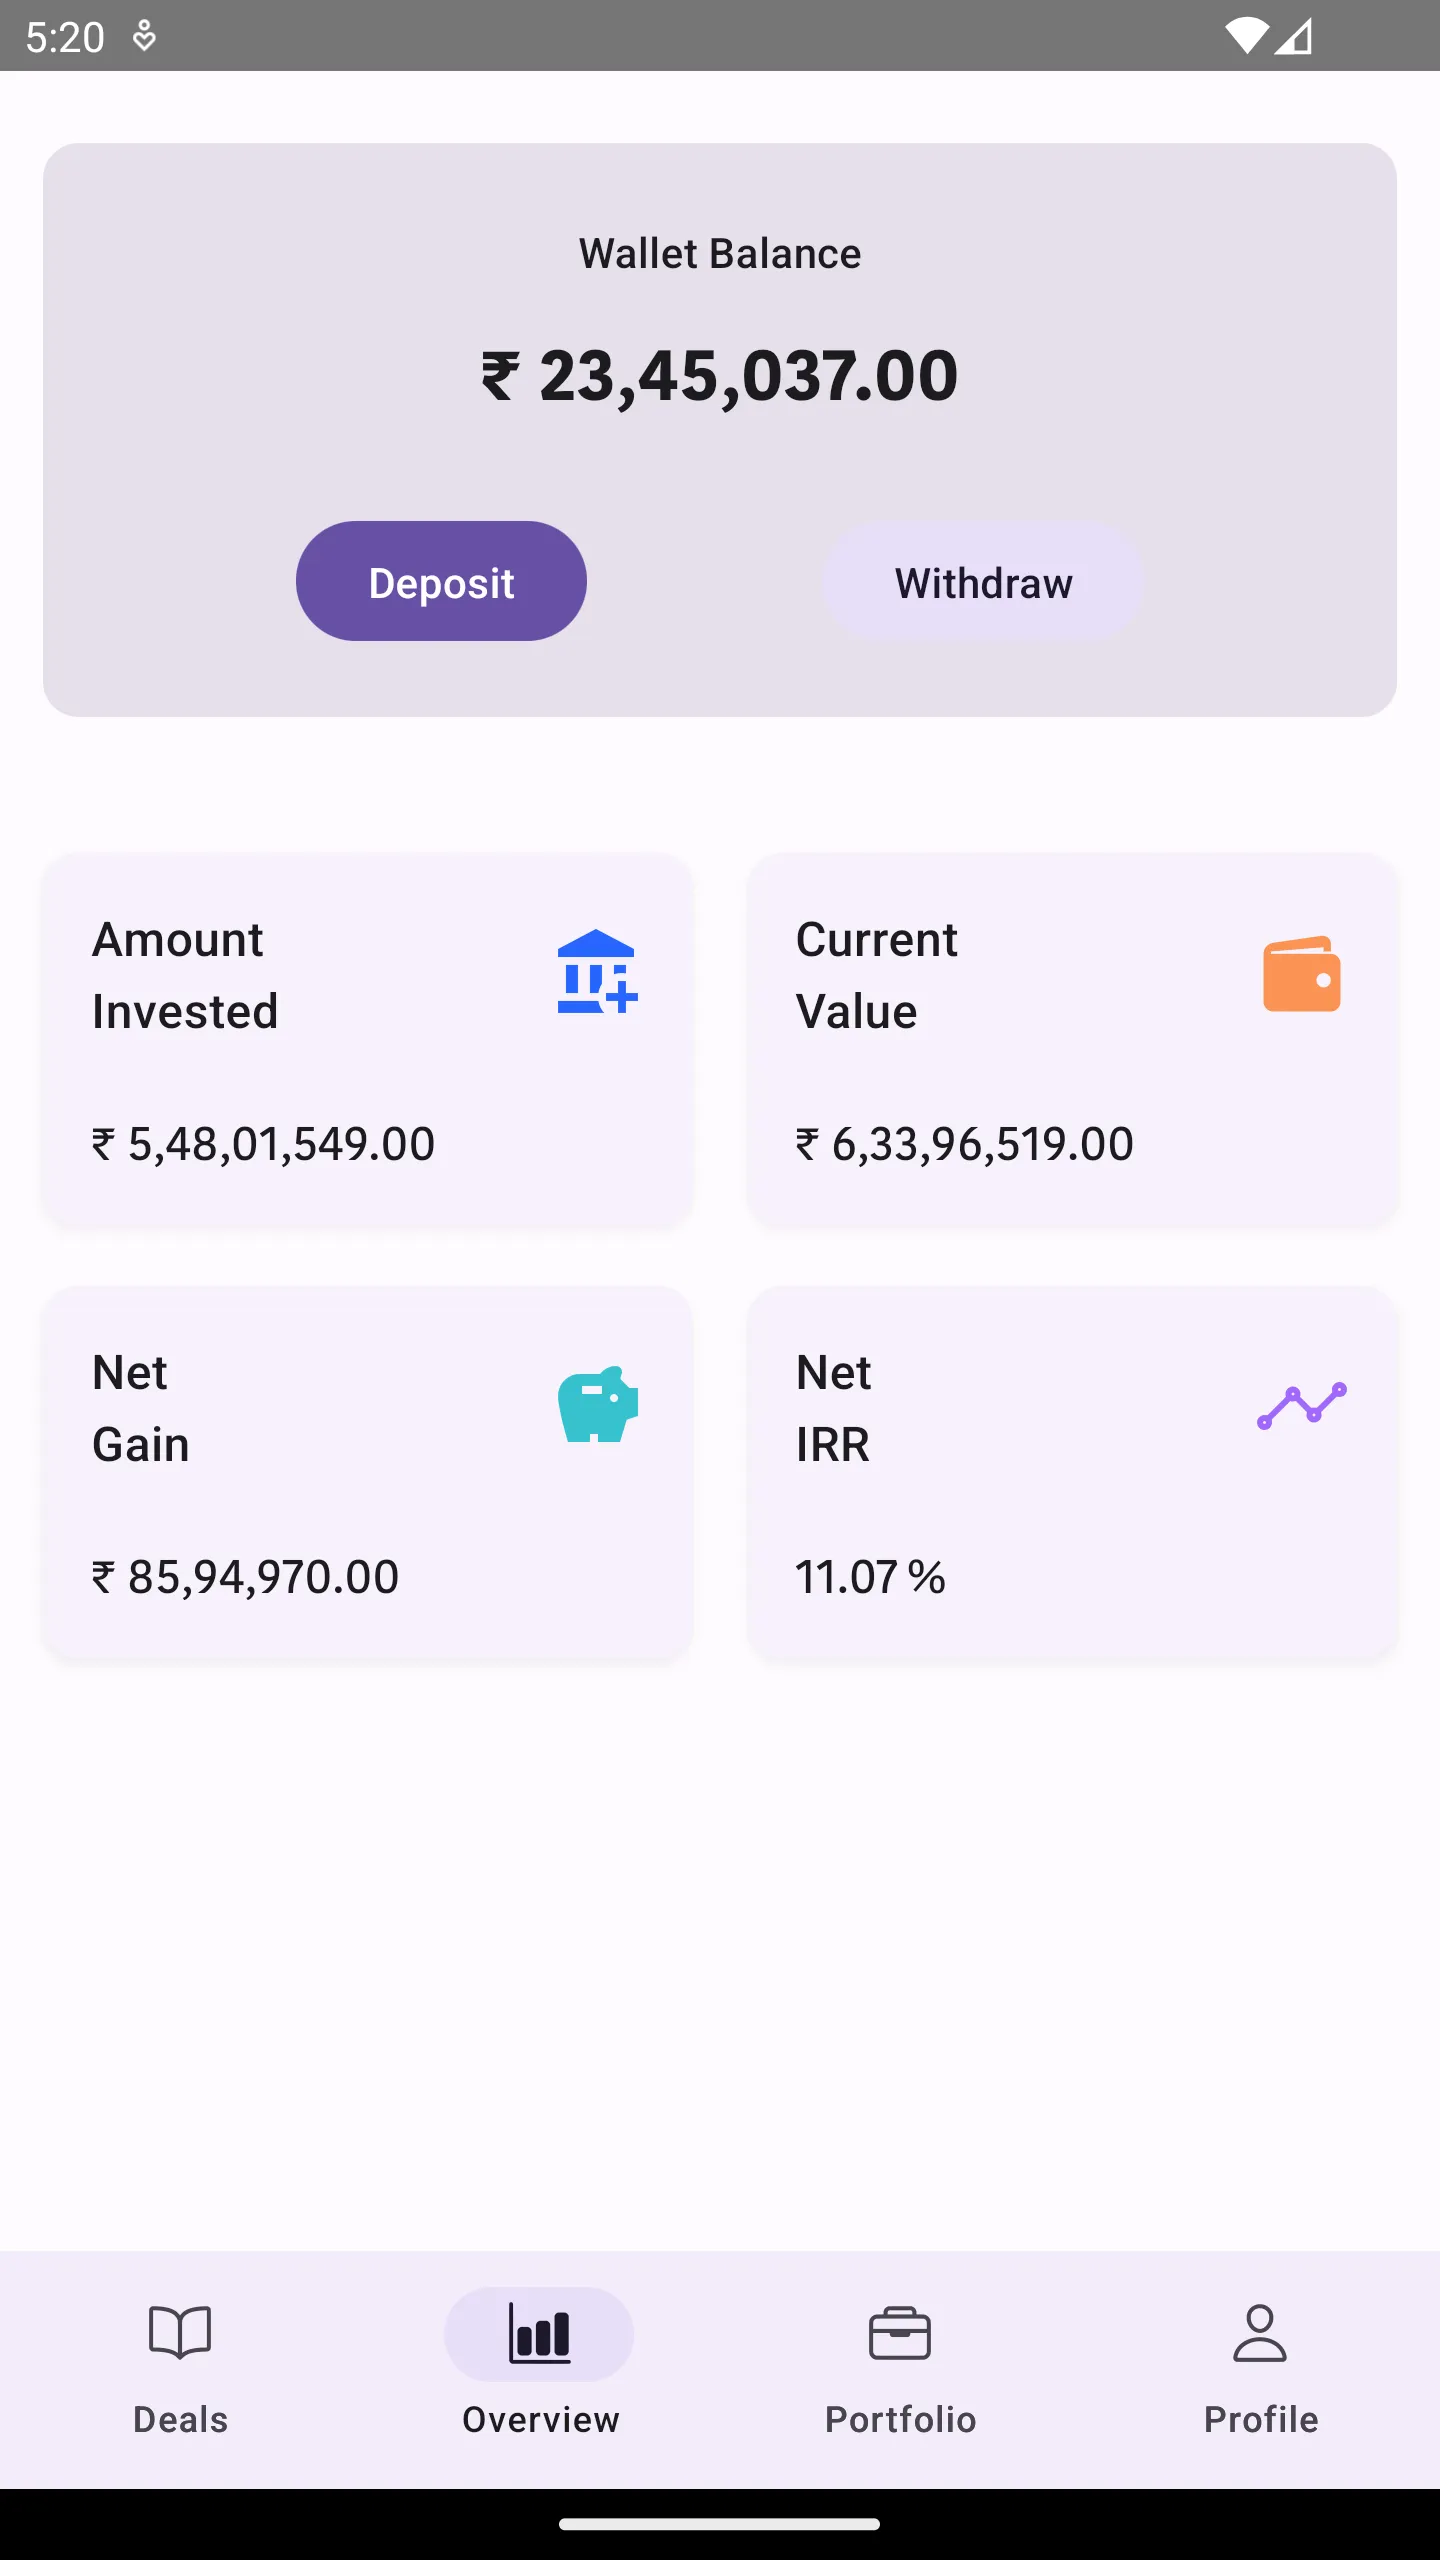
Task: Tap the bank icon on Amount Invested
Action: tap(597, 972)
